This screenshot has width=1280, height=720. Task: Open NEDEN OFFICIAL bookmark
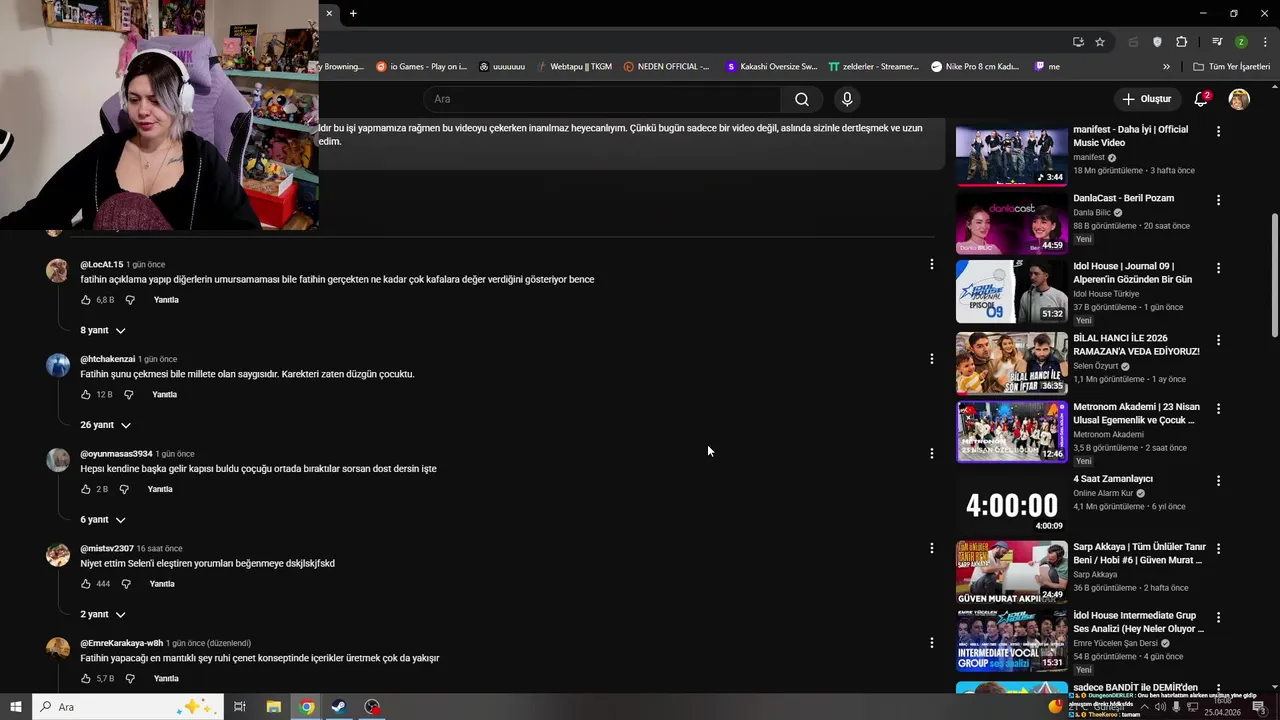click(666, 67)
